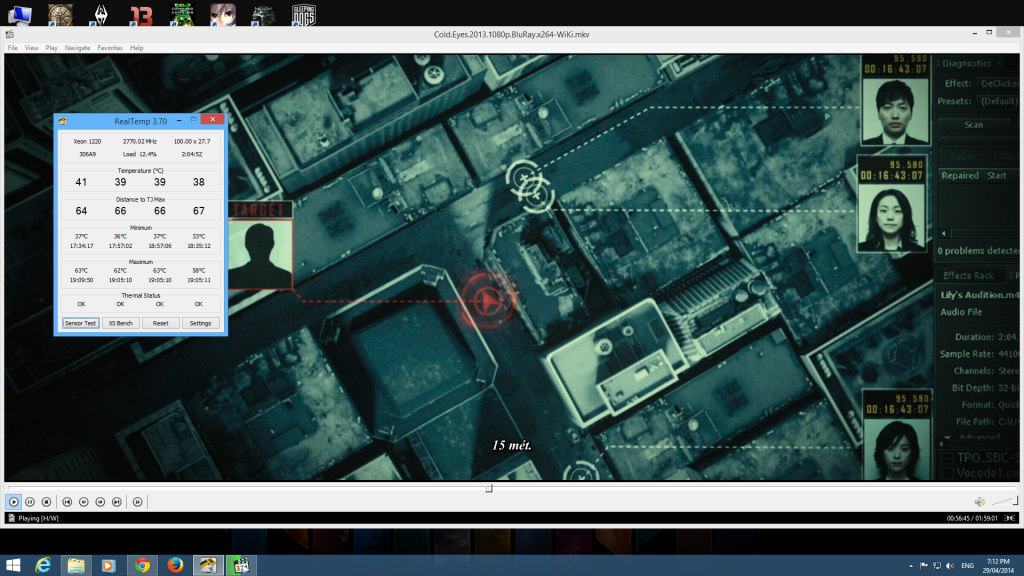Click the file icon beside "Playing [H/W]"
Screen dimensions: 1024x576
tap(11, 518)
